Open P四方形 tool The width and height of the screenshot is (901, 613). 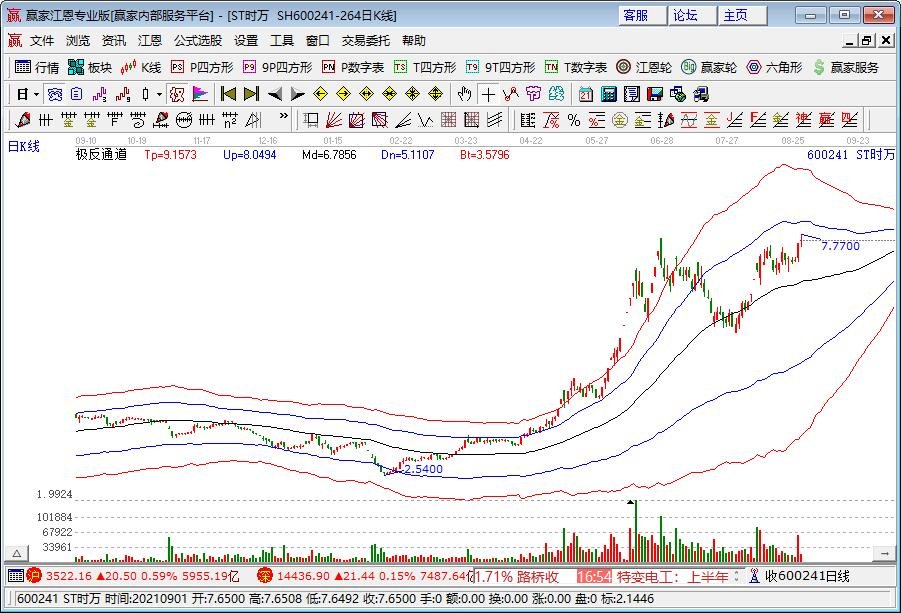(x=203, y=67)
